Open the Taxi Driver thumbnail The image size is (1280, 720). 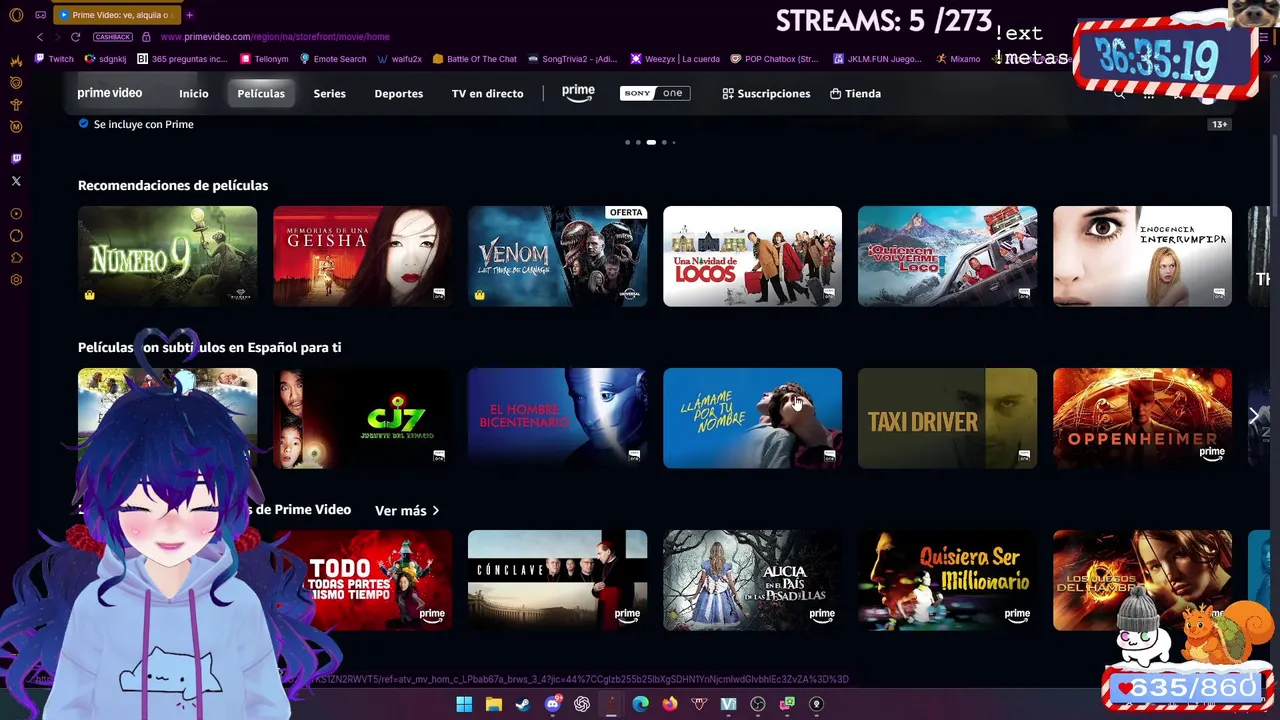(947, 418)
